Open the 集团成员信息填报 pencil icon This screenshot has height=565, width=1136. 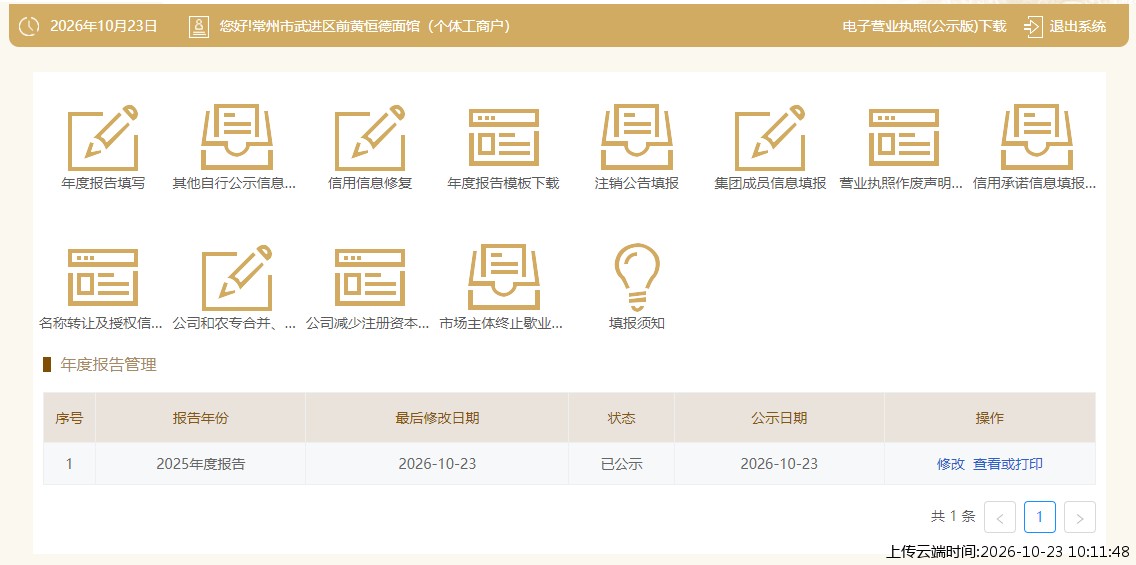[x=770, y=138]
